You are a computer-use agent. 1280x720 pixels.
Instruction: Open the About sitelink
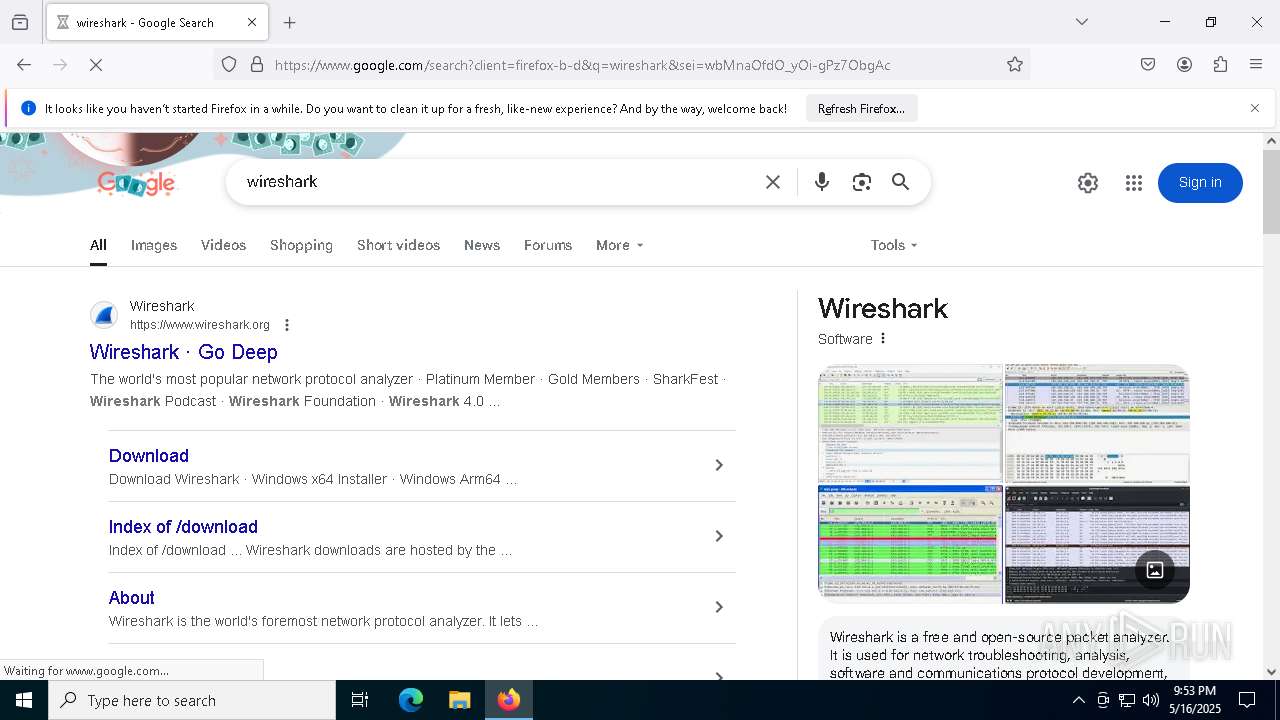click(x=131, y=598)
